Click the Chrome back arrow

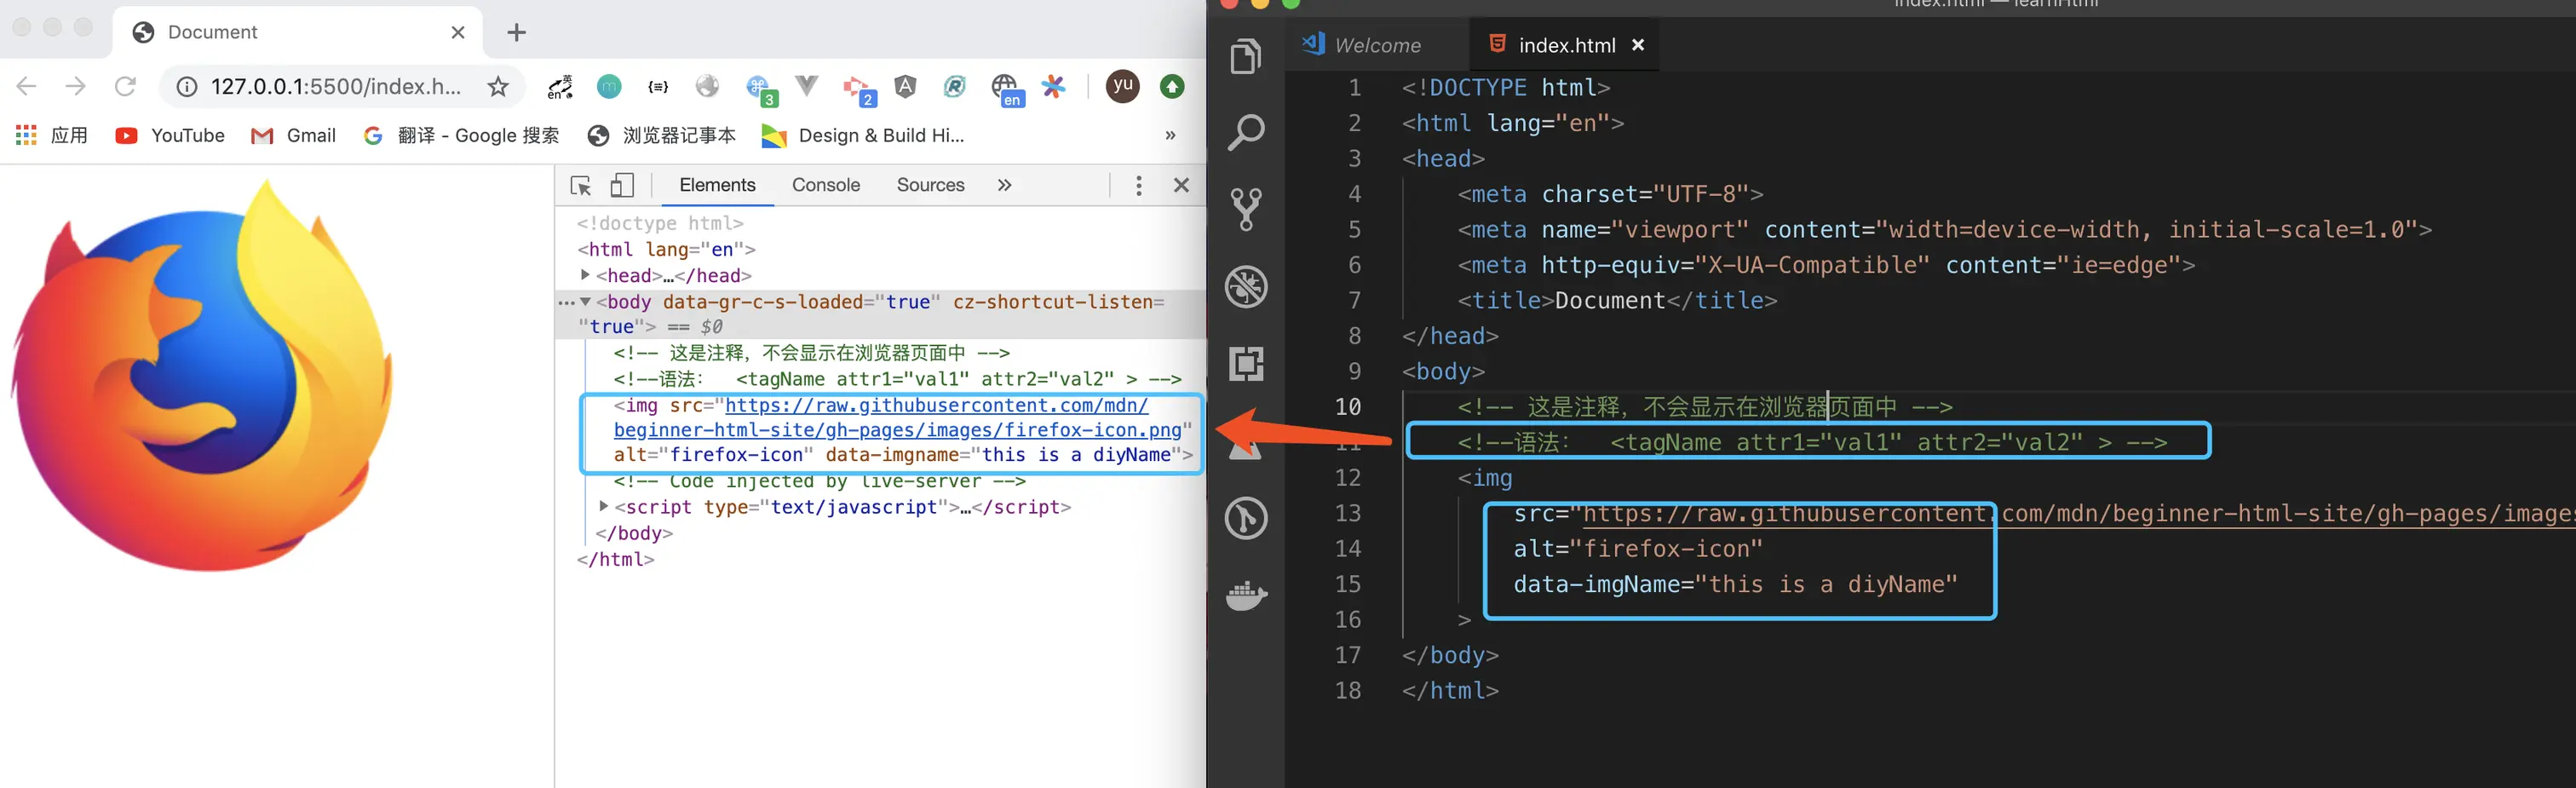[x=27, y=87]
